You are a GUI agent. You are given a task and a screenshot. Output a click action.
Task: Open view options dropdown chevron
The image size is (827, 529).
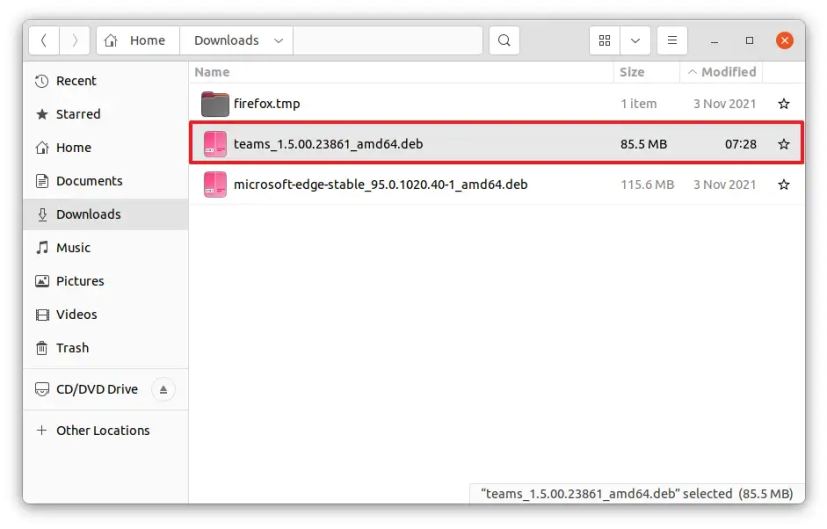click(x=635, y=41)
